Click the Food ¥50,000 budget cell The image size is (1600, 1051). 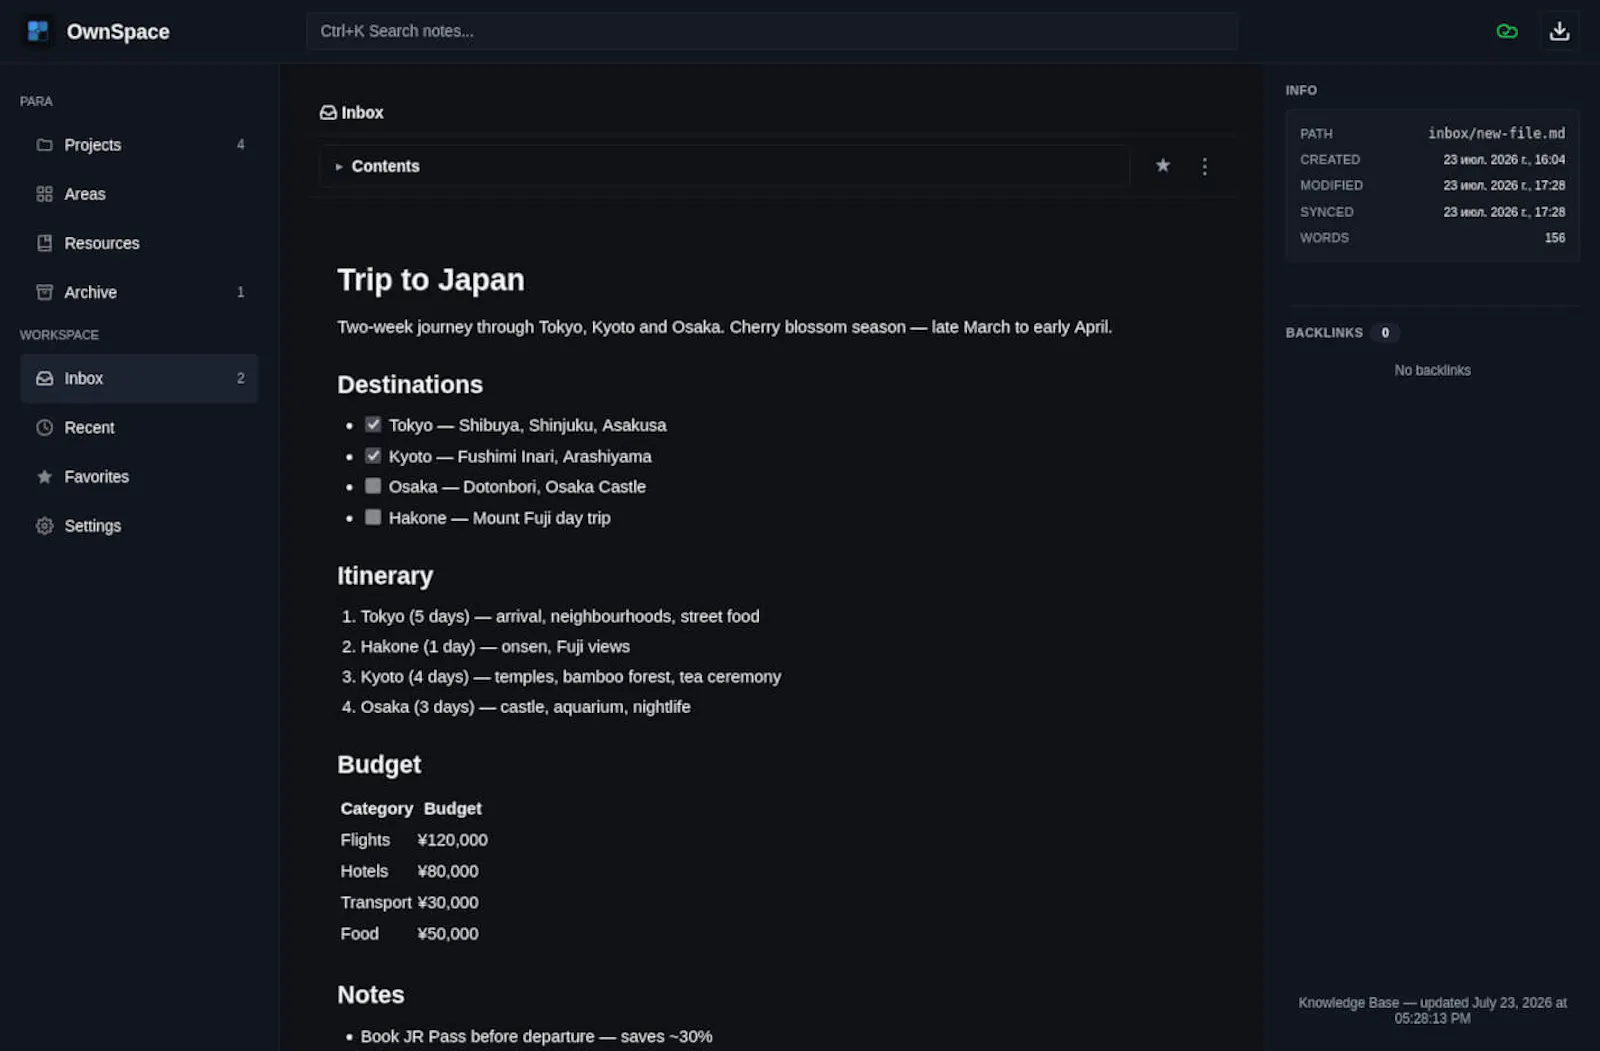coord(447,933)
